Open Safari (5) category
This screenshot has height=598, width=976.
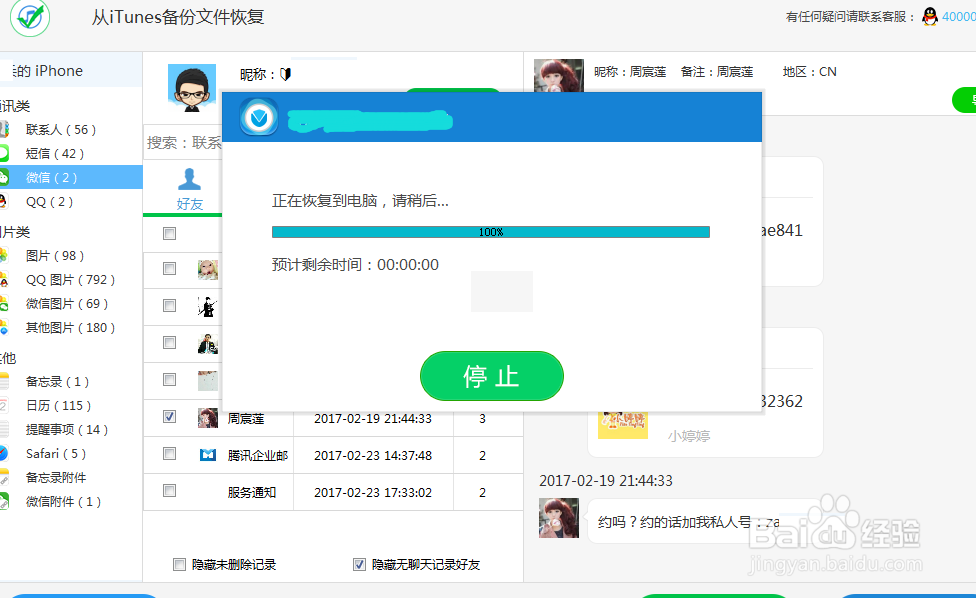click(x=56, y=454)
